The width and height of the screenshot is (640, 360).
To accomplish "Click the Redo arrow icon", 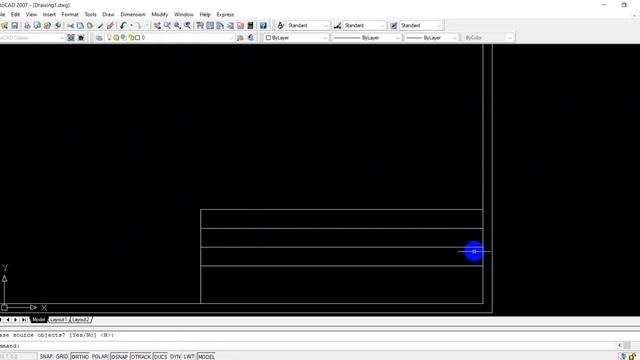I will point(138,25).
